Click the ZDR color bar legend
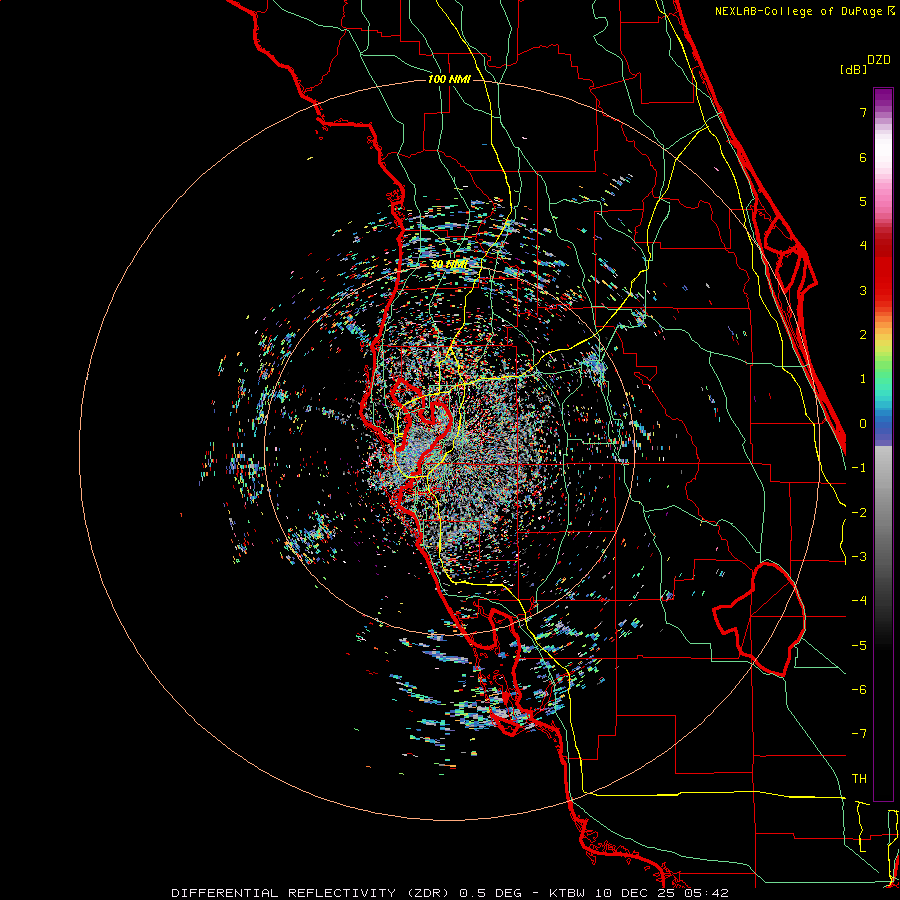 (883, 444)
